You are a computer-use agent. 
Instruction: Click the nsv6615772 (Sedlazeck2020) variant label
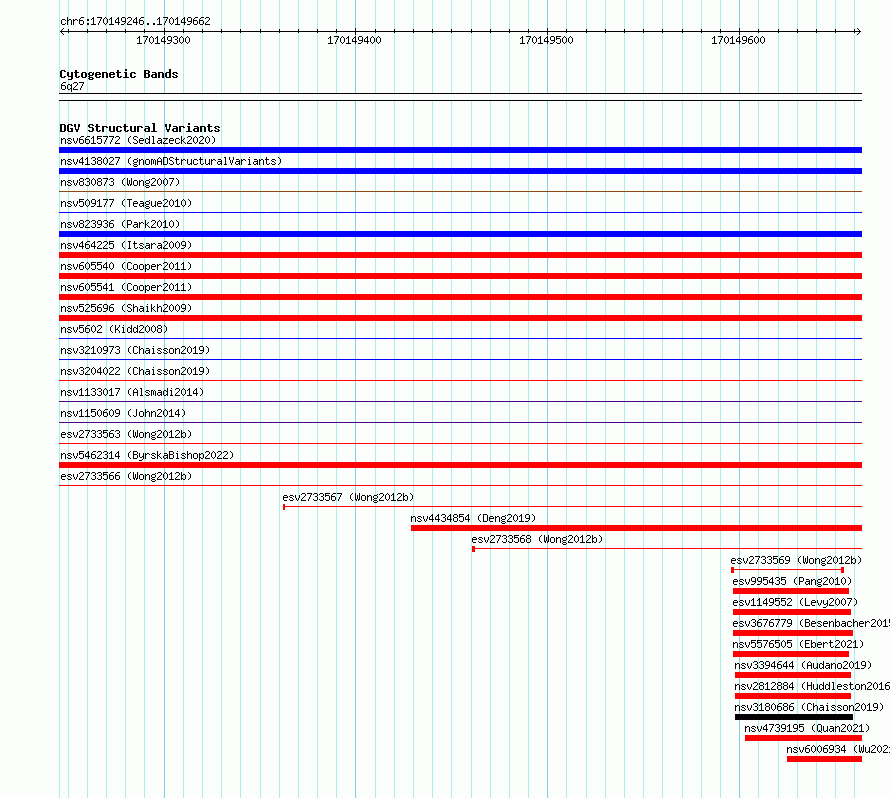tap(138, 140)
